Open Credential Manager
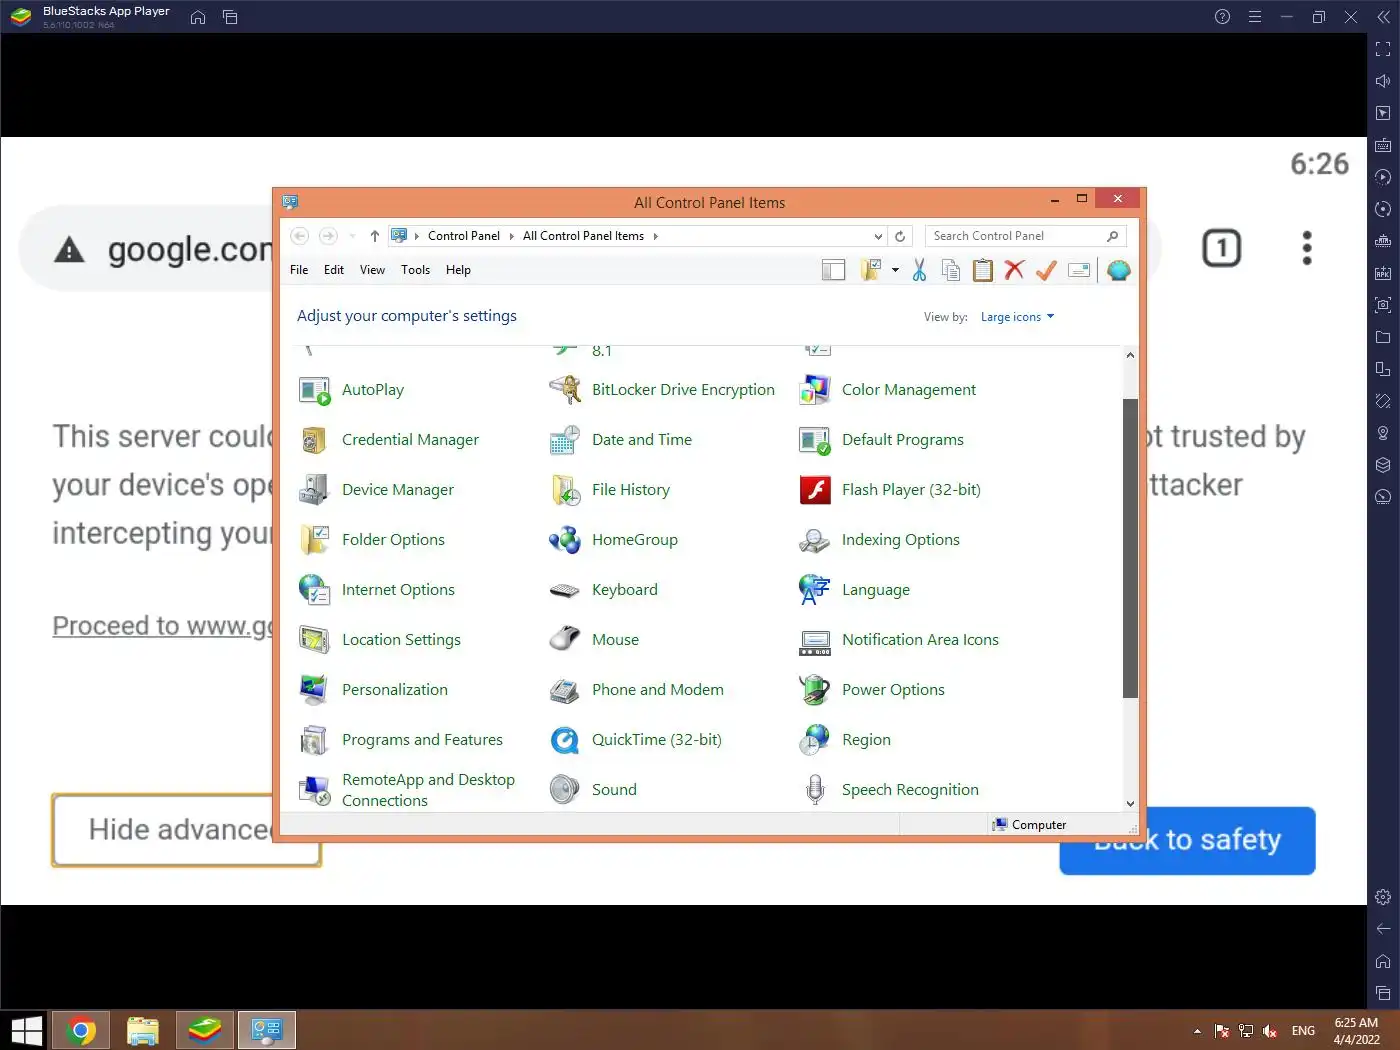This screenshot has height=1050, width=1400. (x=389, y=440)
